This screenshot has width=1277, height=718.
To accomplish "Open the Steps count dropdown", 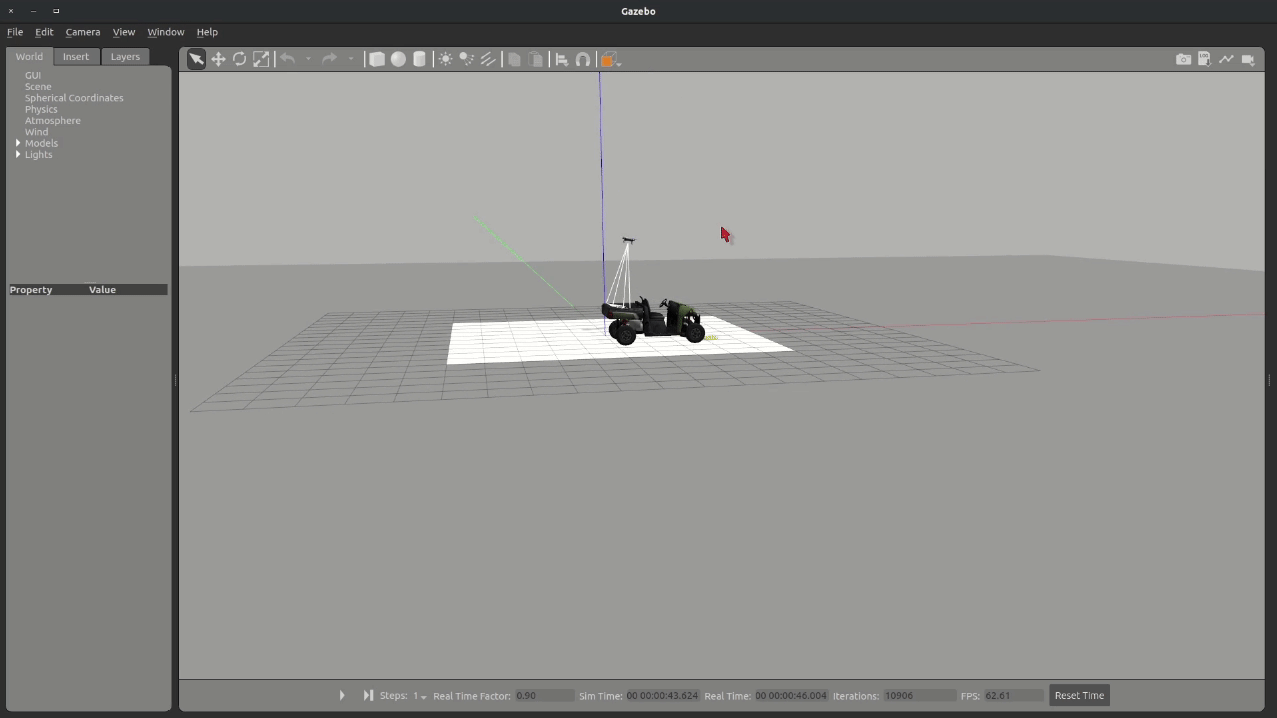I will click(x=420, y=696).
